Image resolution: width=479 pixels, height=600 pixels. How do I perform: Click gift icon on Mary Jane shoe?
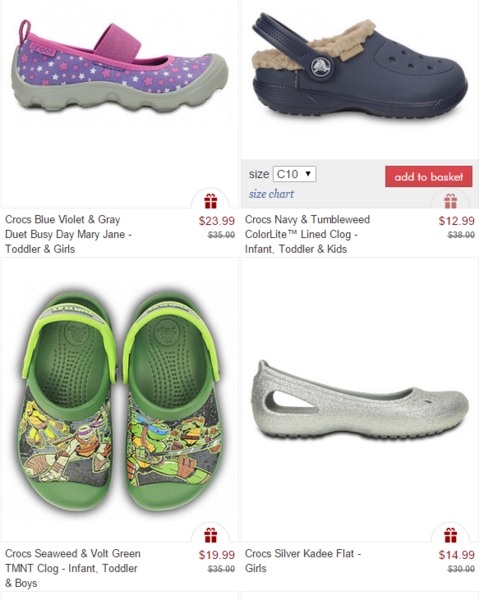(210, 201)
